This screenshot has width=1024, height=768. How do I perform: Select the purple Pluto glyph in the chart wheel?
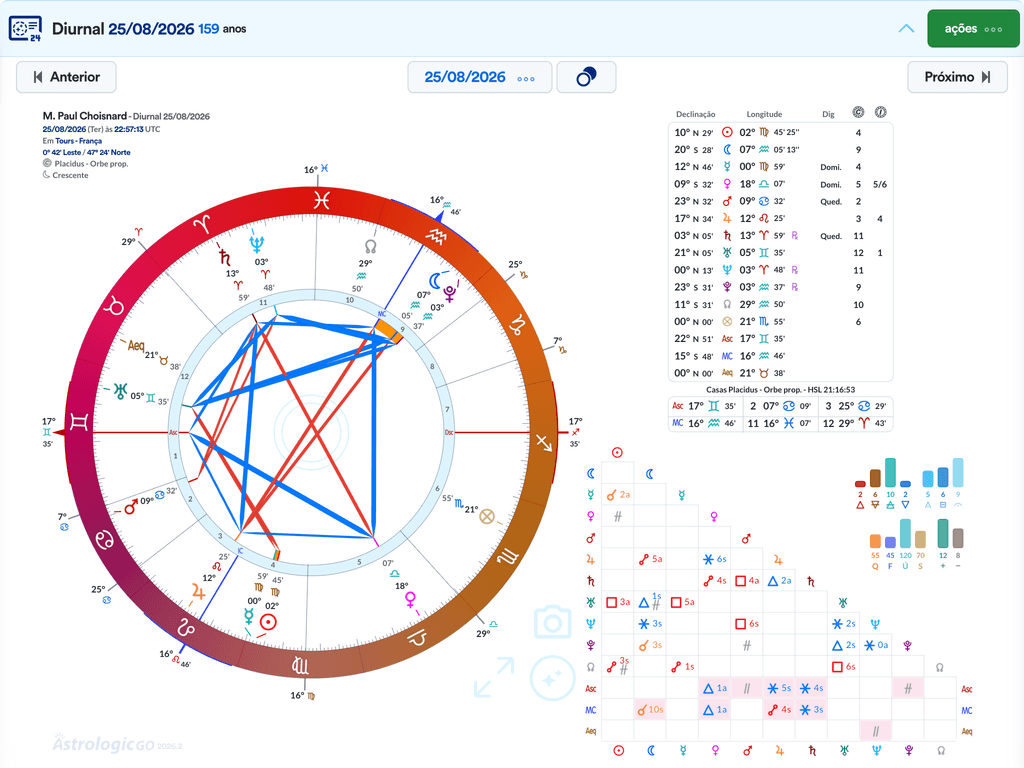(x=449, y=293)
